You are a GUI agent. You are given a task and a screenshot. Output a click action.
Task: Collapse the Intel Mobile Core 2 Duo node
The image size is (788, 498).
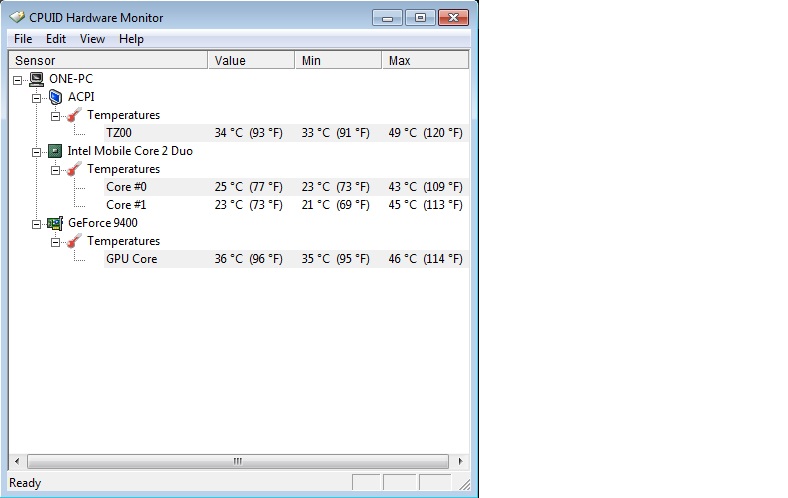[37, 152]
